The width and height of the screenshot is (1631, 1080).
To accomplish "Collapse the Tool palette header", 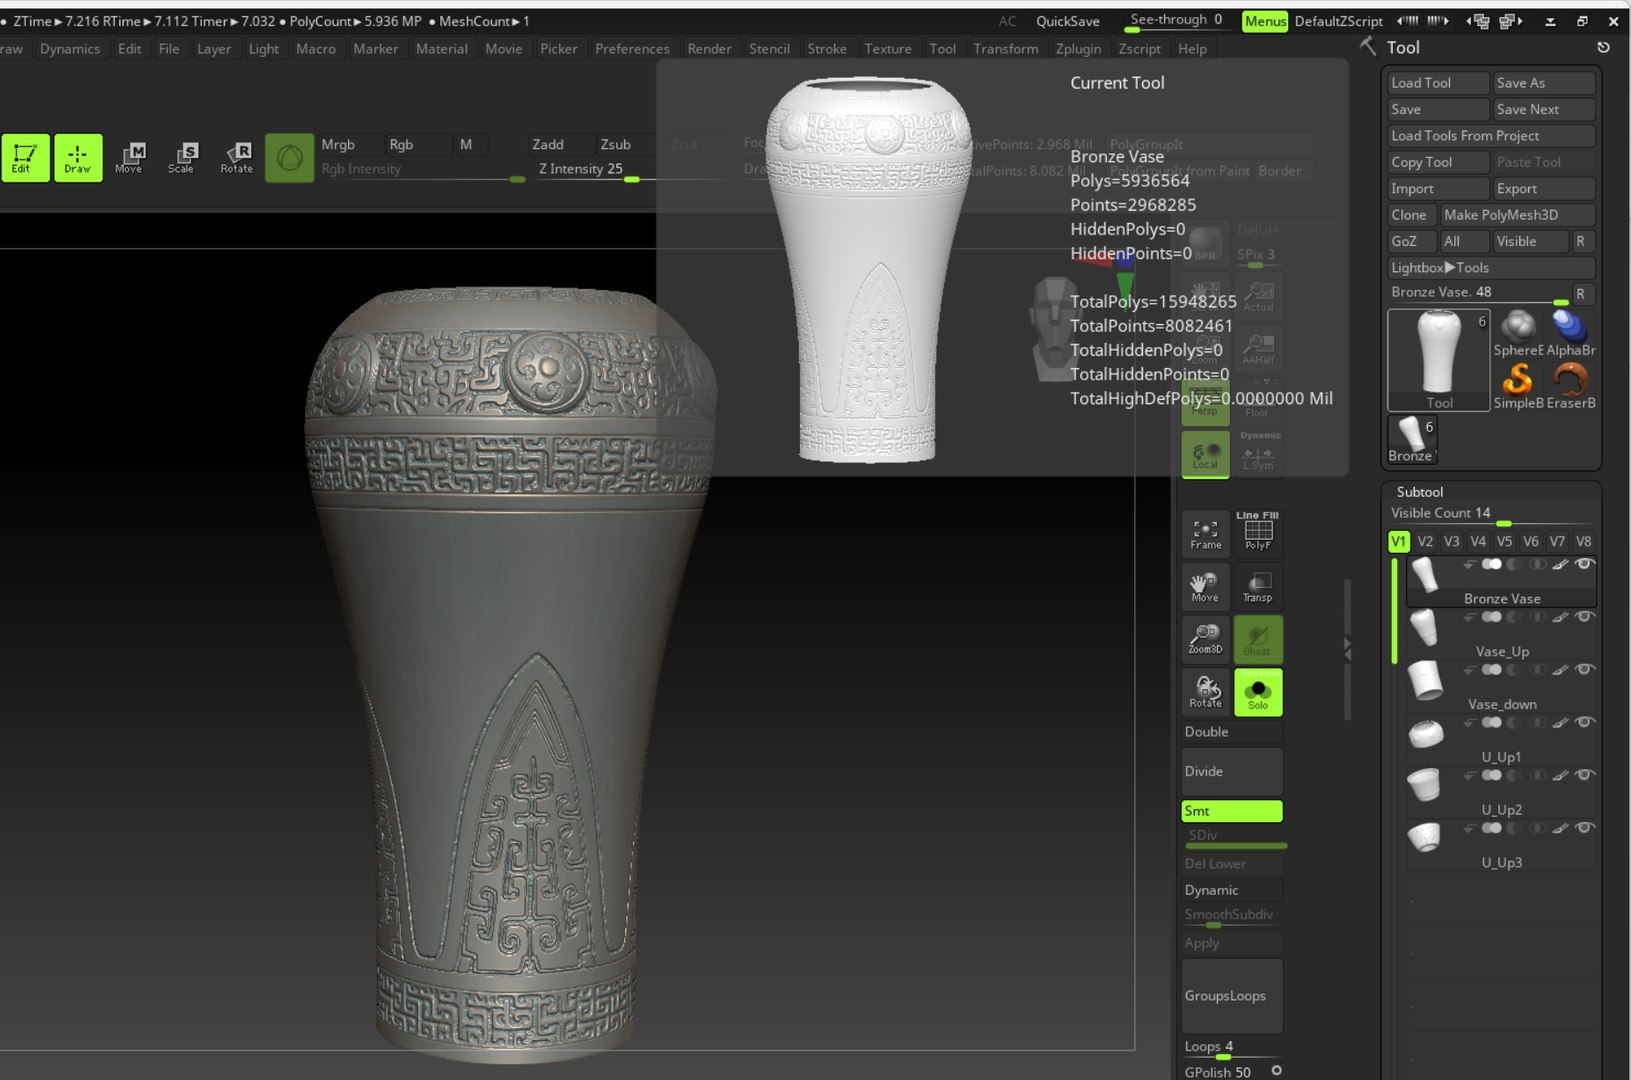I will pyautogui.click(x=1402, y=48).
